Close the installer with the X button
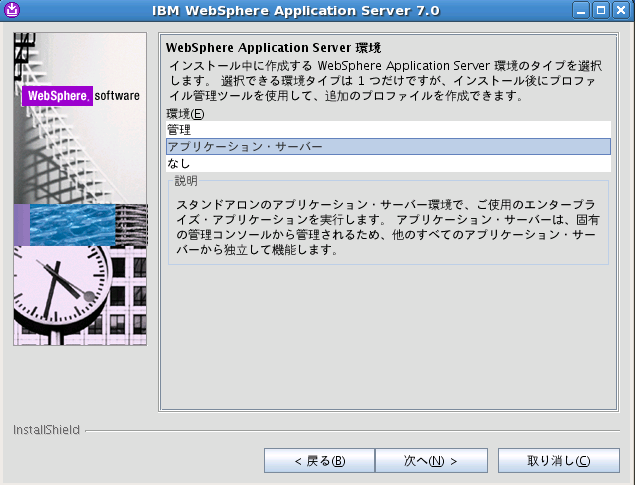Image resolution: width=635 pixels, height=485 pixels. click(x=621, y=11)
